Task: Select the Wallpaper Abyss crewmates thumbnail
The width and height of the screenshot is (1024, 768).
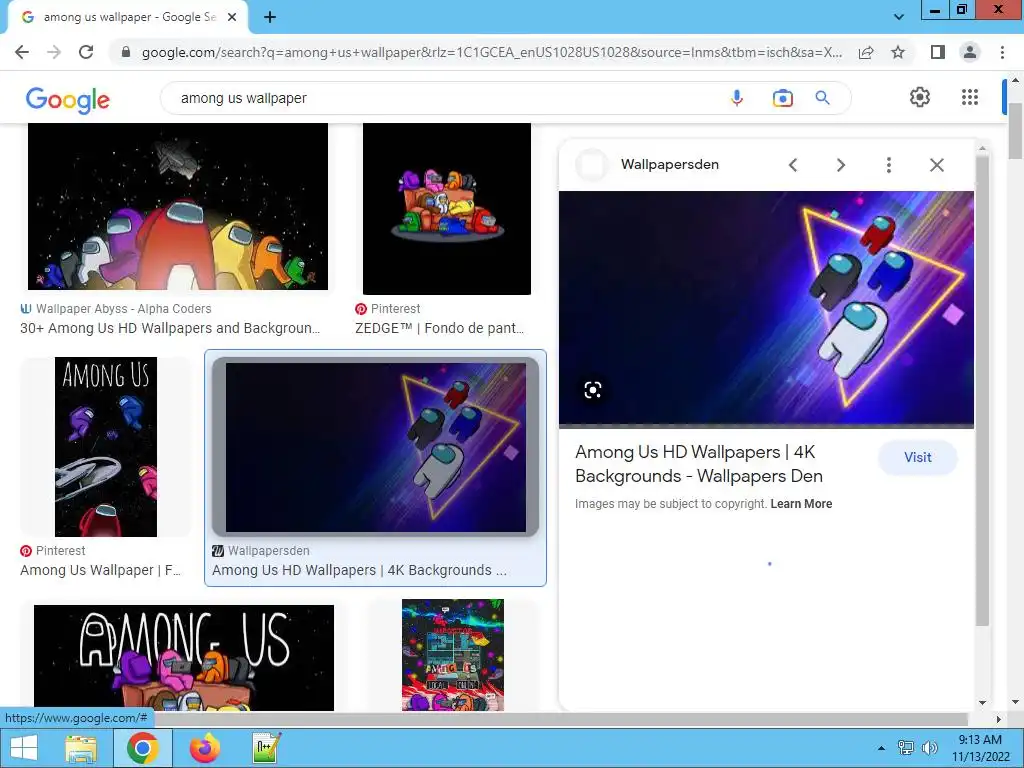Action: pyautogui.click(x=178, y=206)
